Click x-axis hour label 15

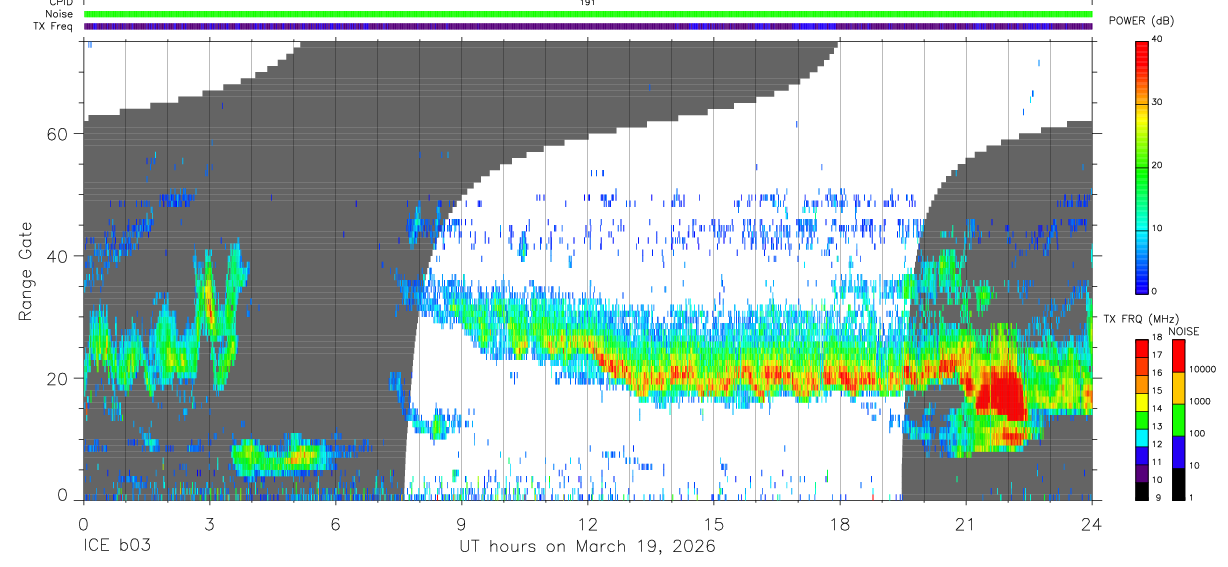click(714, 524)
